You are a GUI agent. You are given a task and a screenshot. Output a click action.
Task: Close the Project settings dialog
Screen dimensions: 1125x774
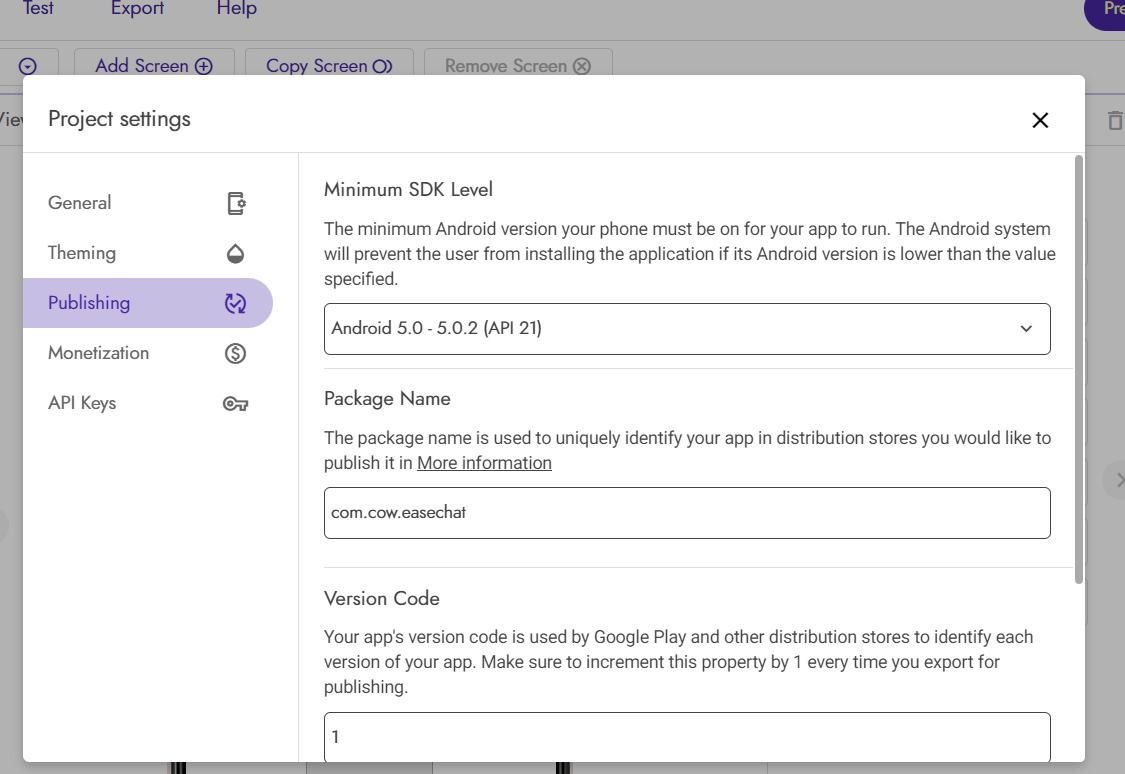pos(1040,120)
